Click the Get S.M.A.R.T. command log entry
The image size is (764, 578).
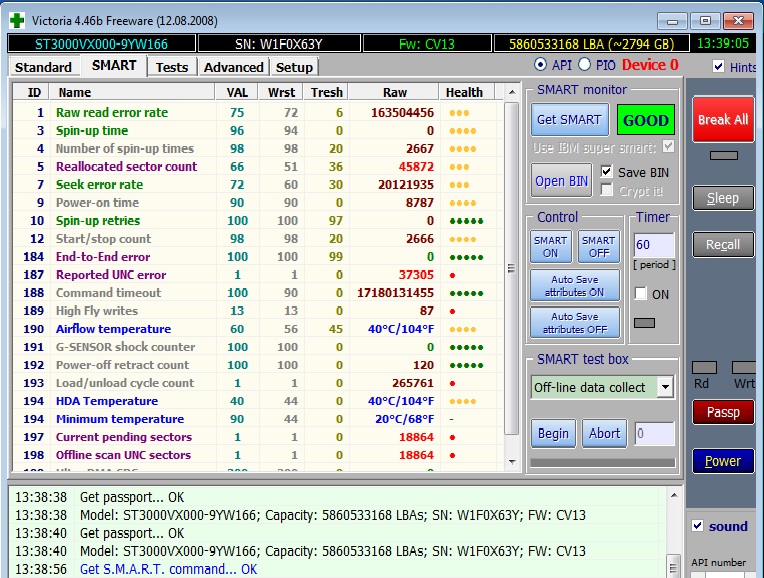pos(169,569)
